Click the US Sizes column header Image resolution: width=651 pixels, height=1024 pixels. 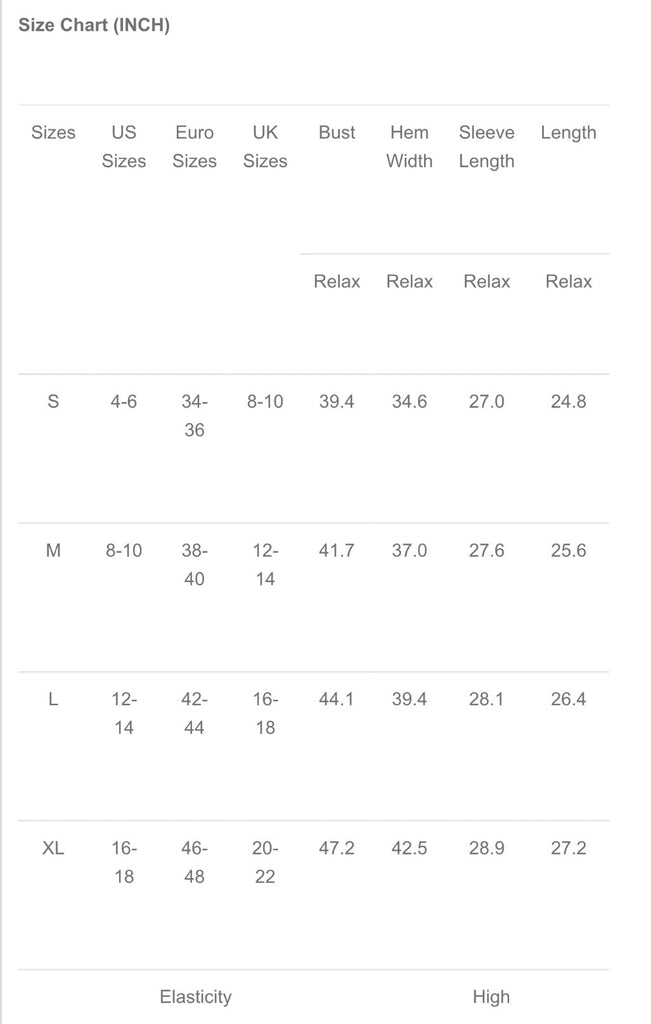pyautogui.click(x=124, y=147)
